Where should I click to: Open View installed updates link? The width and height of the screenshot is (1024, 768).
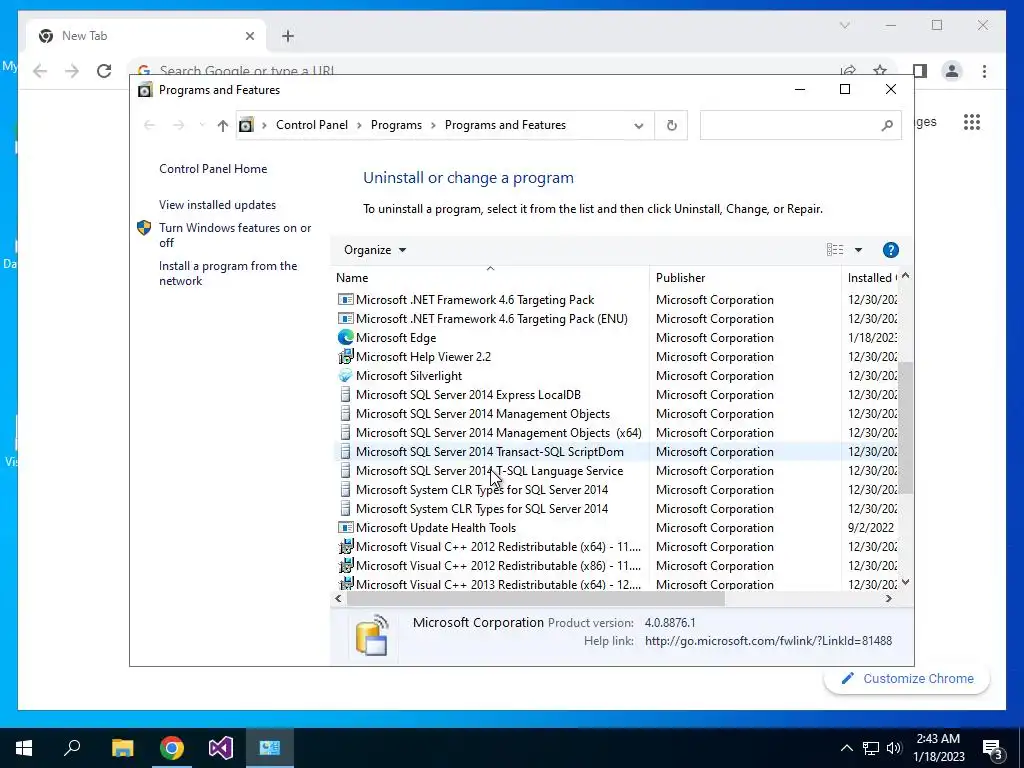[217, 205]
